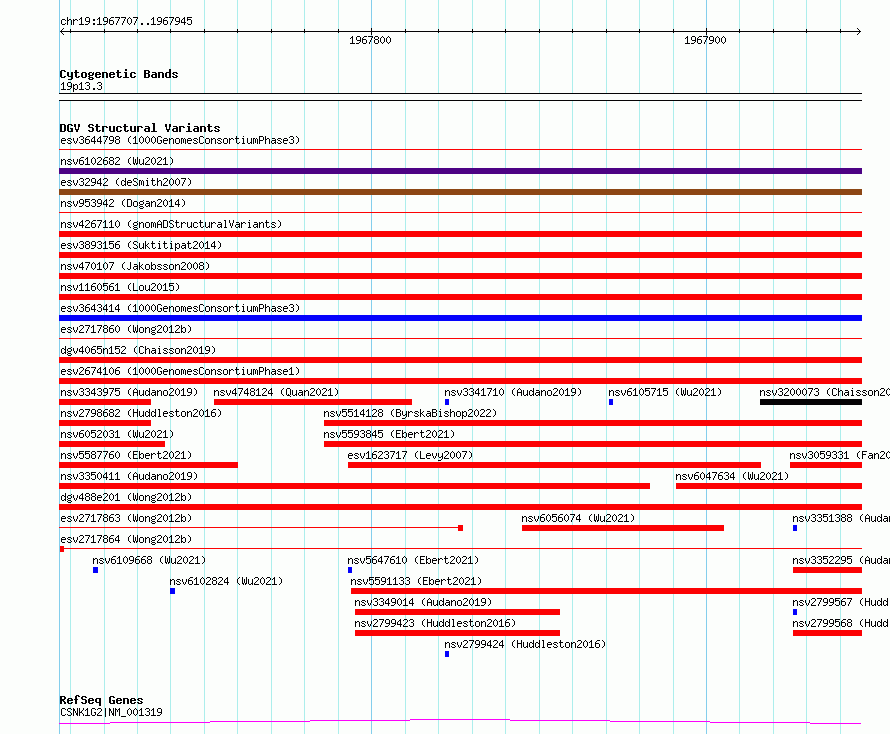Screen dimensions: 890x734
Task: Select nsv470107 (Jakobsson2008) variant label
Action: [135, 266]
